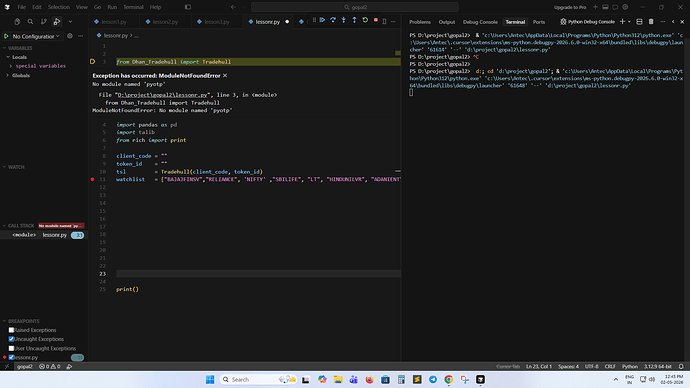Click the plus icon next to Upgrade to Pro
Viewport: 690px width, 388px height.
pos(595,7)
